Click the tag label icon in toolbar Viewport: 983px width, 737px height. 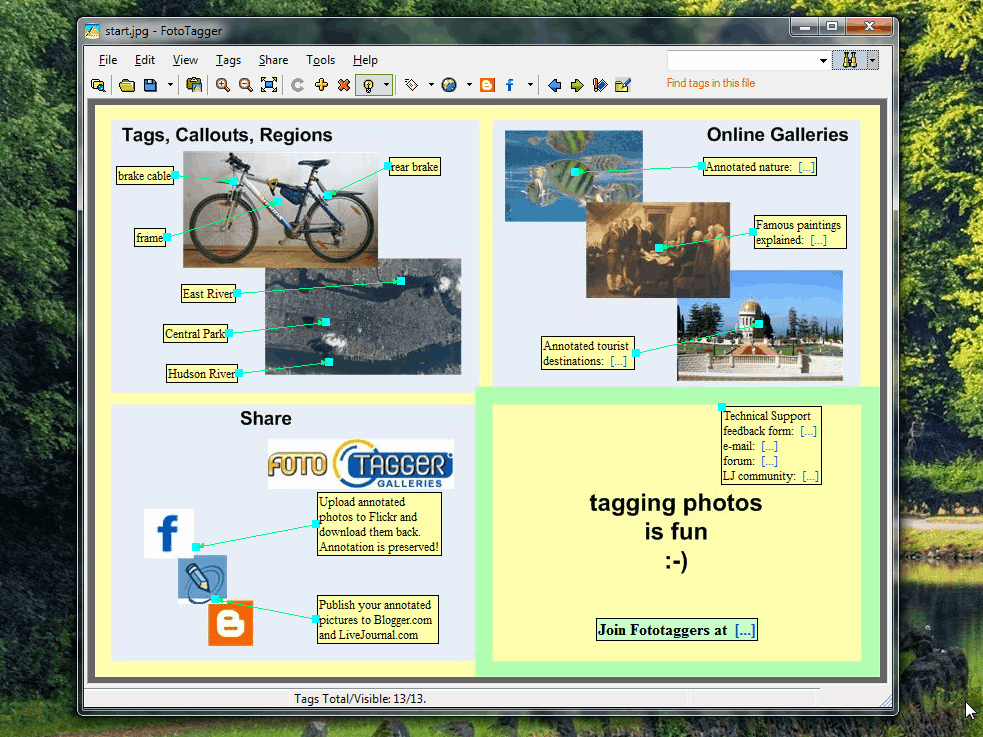click(412, 85)
